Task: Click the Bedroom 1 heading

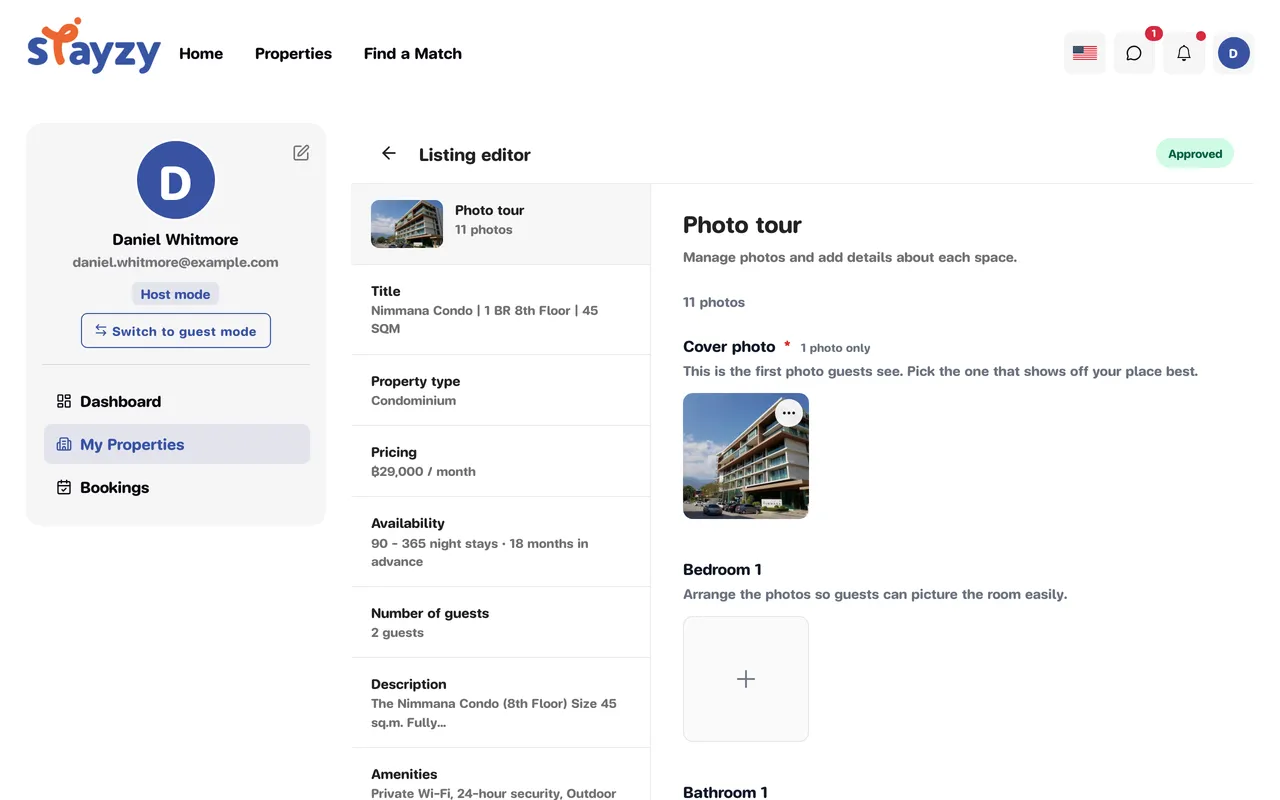Action: coord(722,569)
